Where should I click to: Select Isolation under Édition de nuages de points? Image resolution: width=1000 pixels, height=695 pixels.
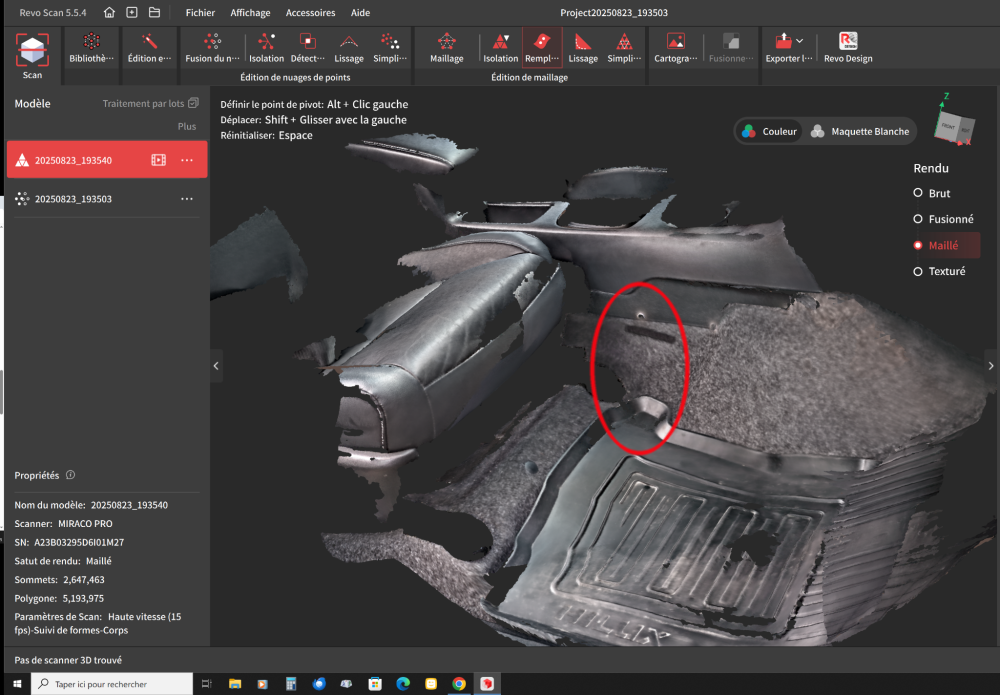(x=266, y=48)
